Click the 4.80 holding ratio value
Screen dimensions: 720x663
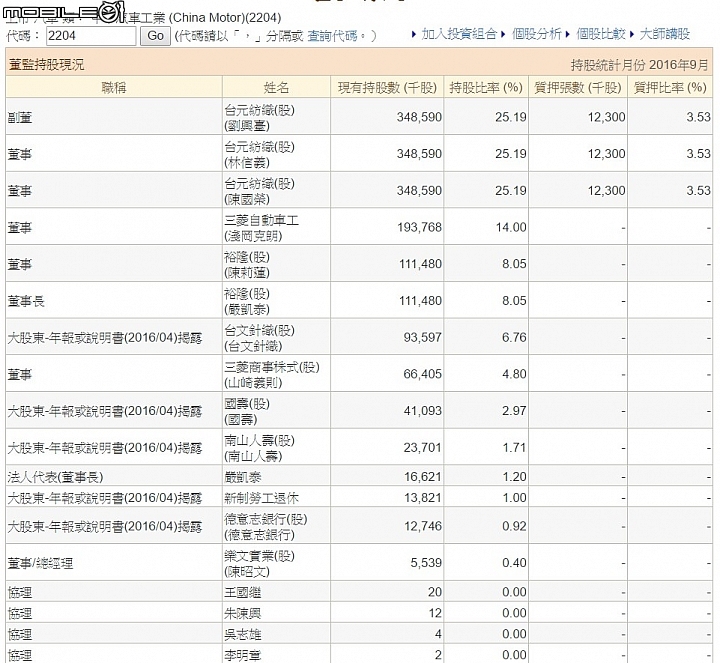[514, 374]
